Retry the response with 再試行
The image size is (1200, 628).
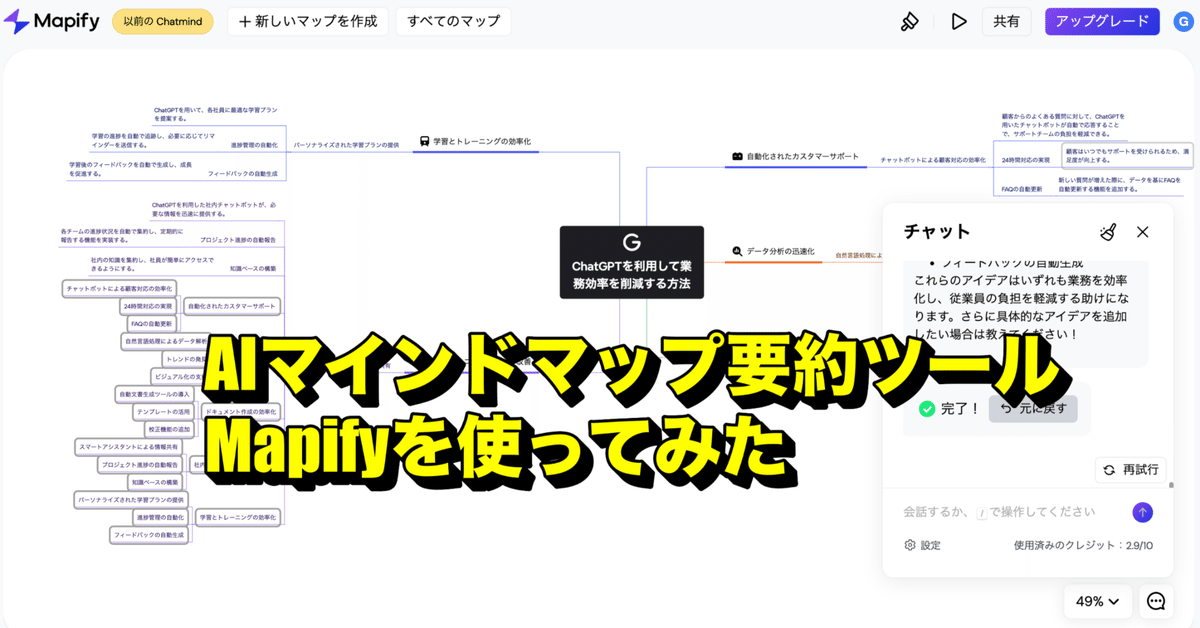coord(1131,470)
